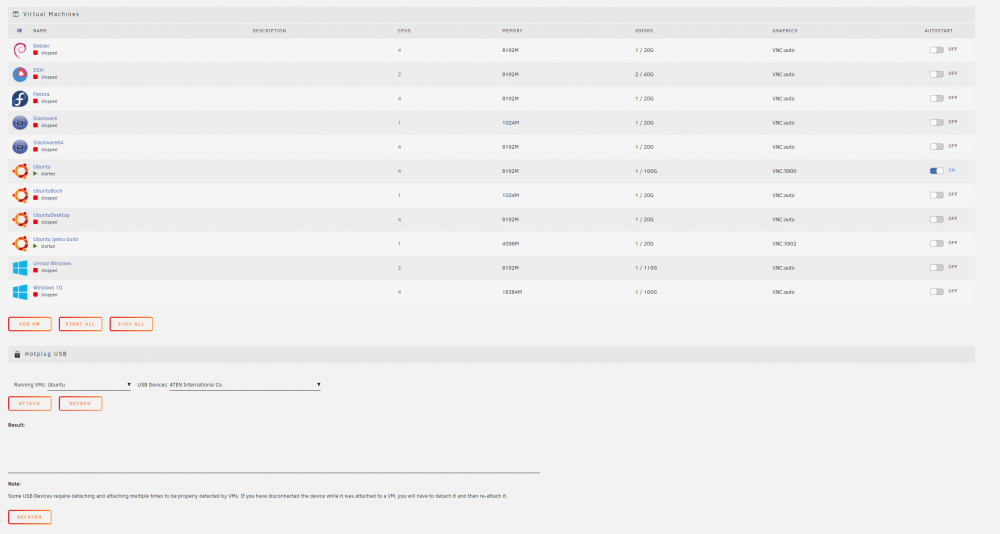
Task: Click the 1 / 110G vdisks value
Action: (x=645, y=268)
